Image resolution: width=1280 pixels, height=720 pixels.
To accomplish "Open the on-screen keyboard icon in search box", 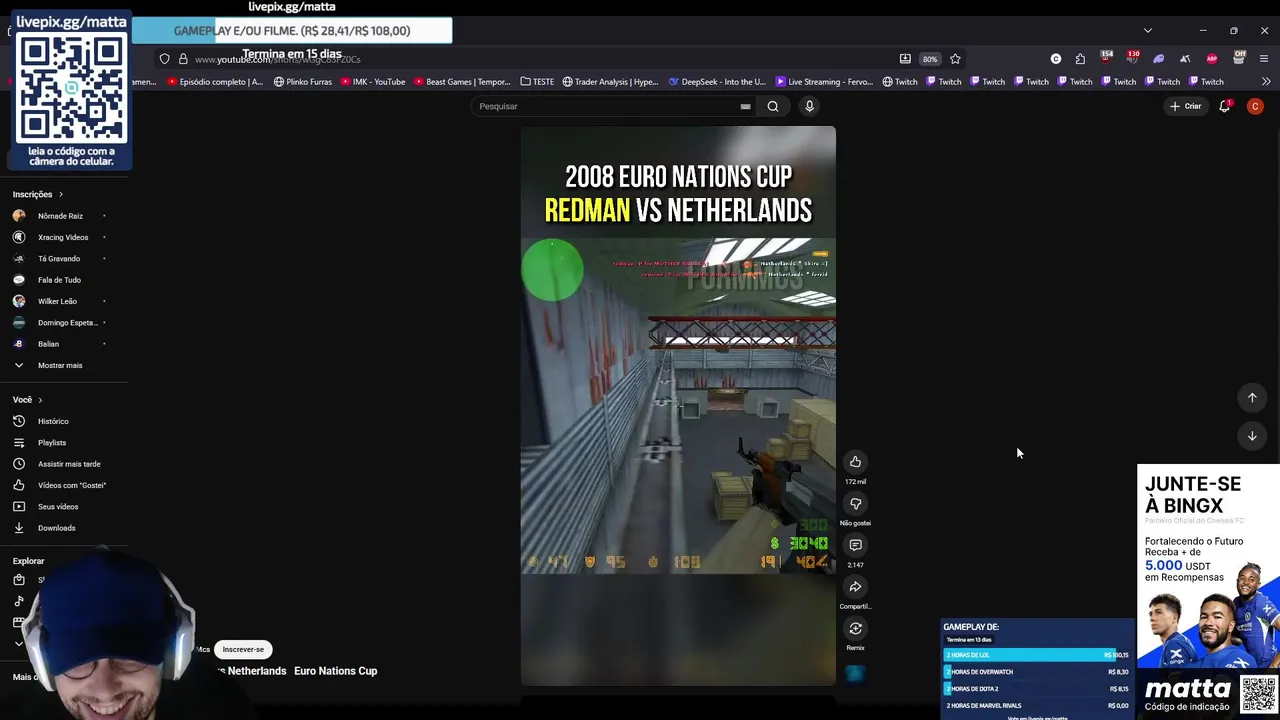I will point(745,106).
